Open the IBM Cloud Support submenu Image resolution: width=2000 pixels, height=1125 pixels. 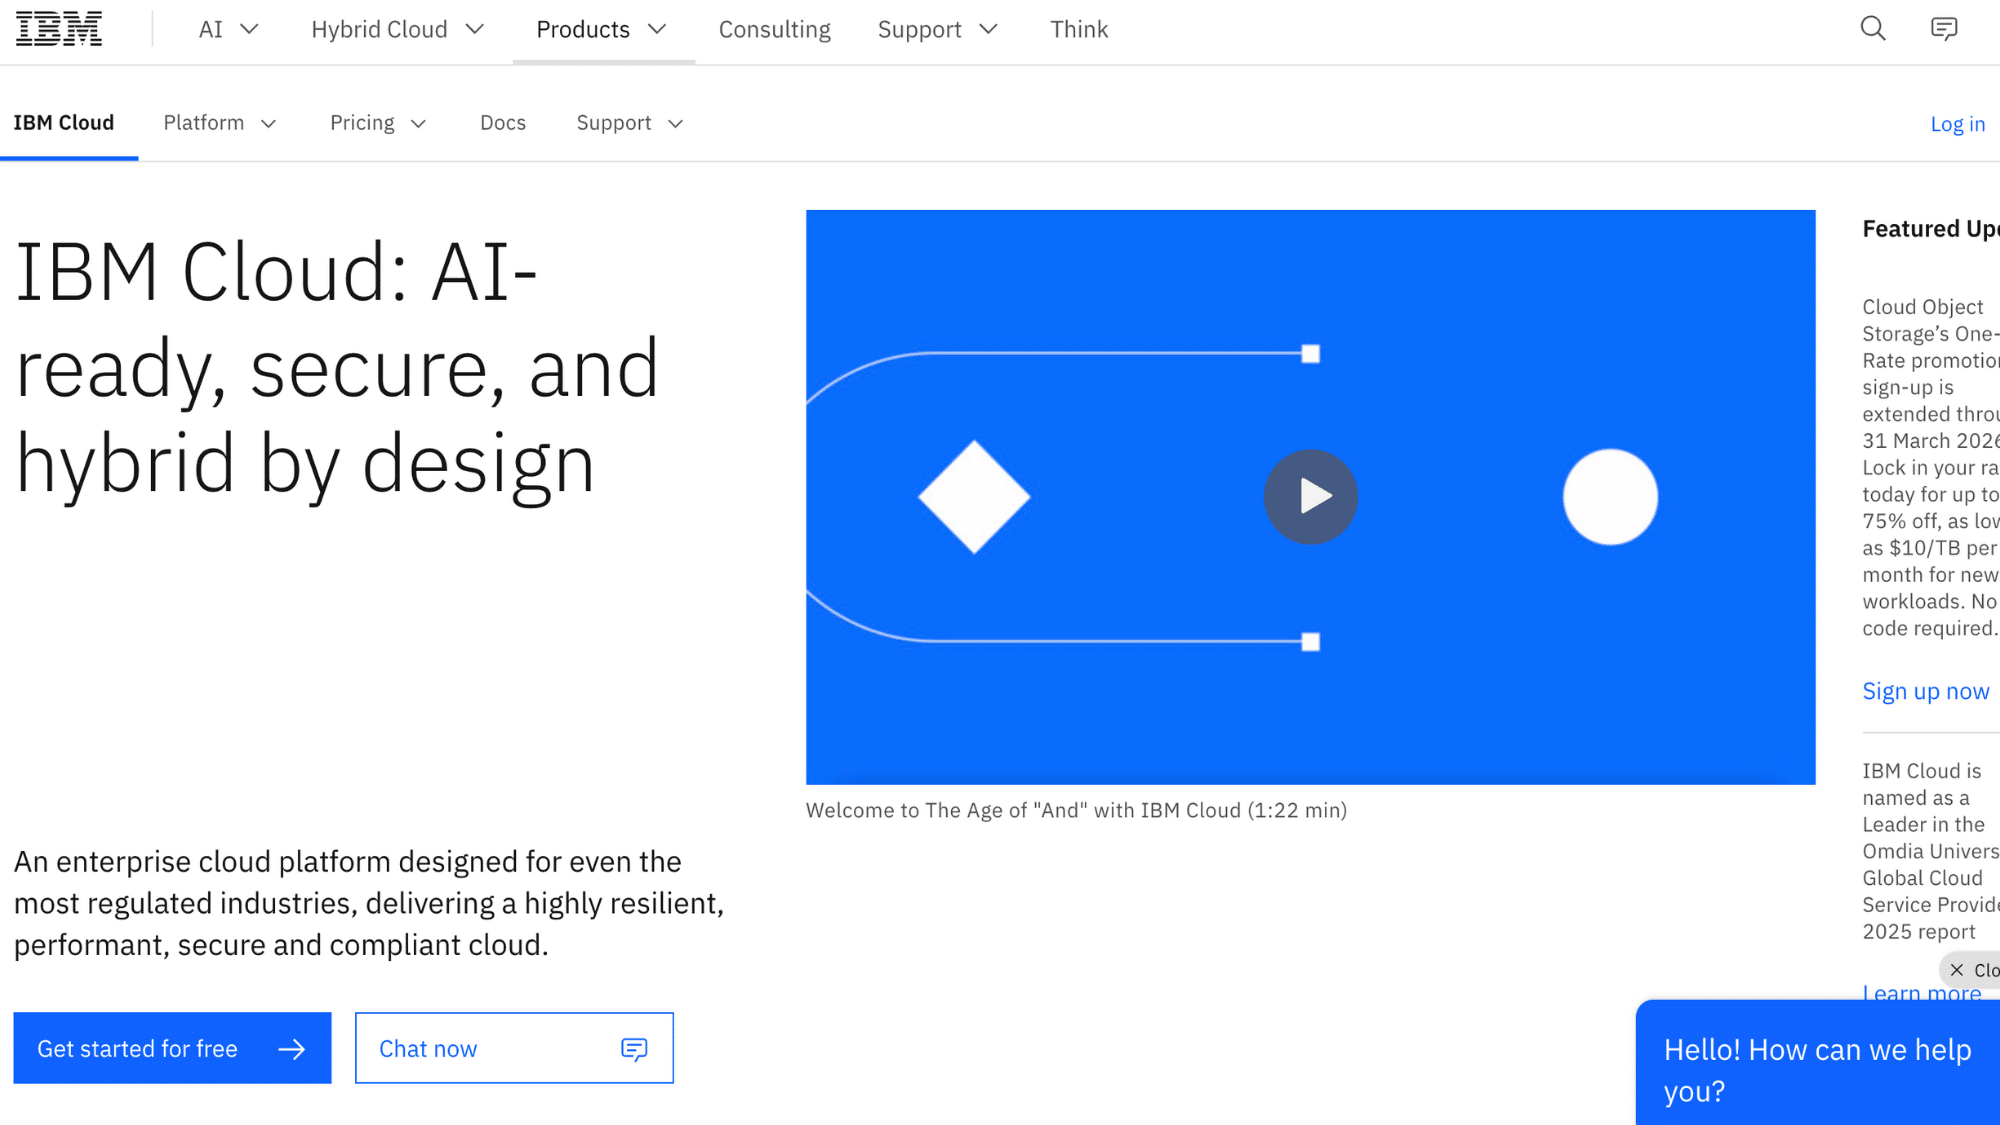coord(629,123)
